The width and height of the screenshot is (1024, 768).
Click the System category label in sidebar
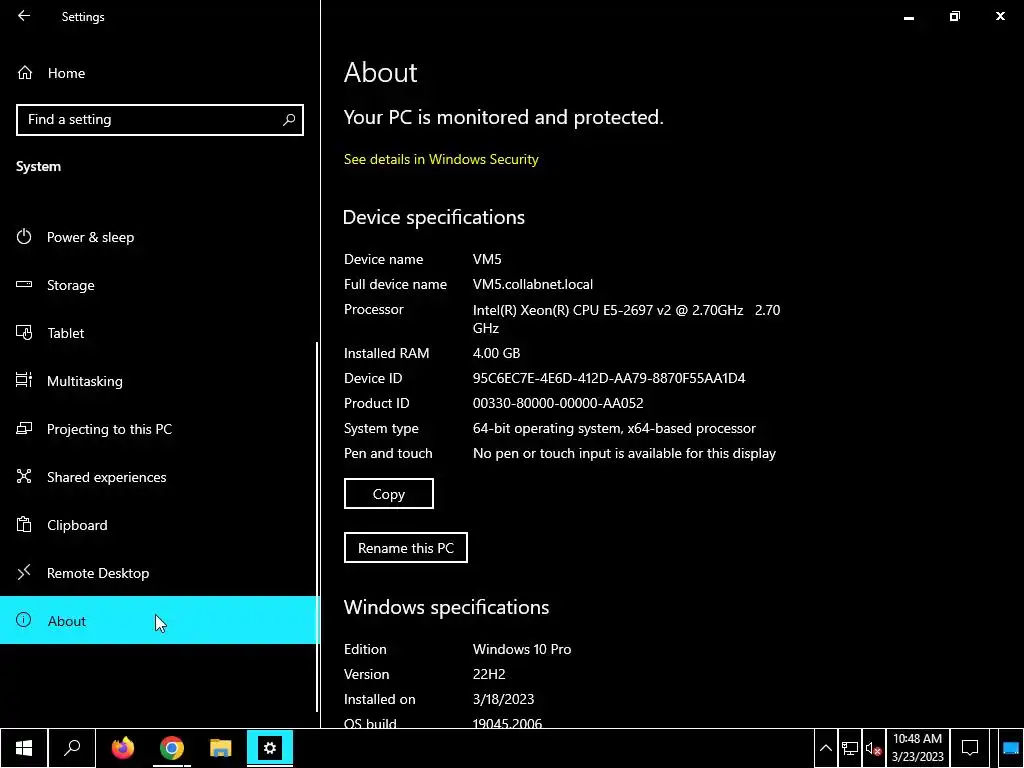[39, 166]
